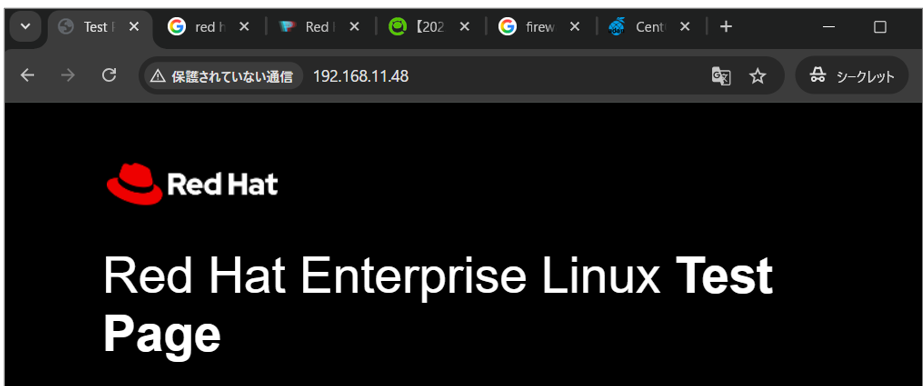Switch to the 【202 tab
Screen dimensions: 923x386
coord(430,27)
